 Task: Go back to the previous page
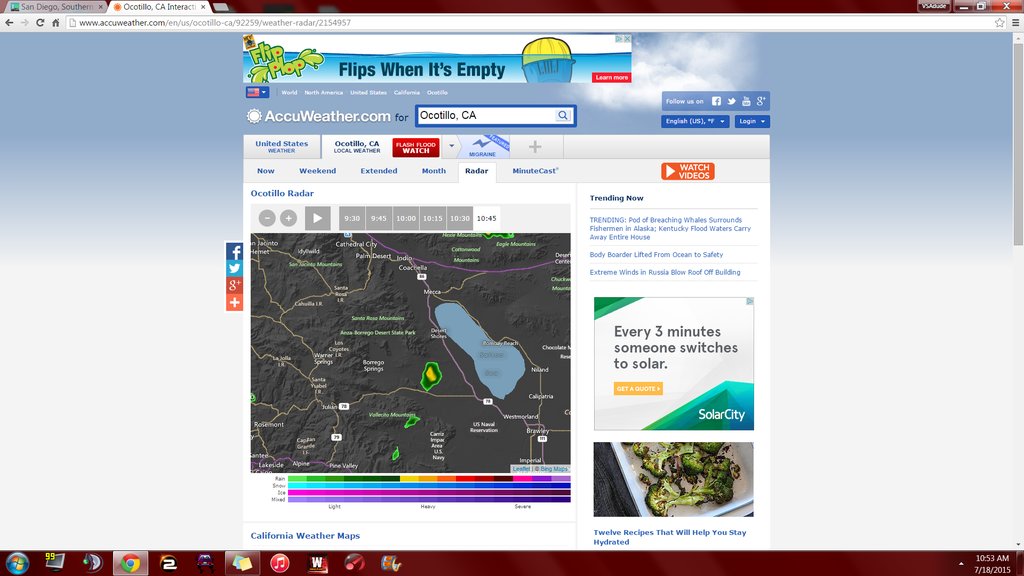click(x=9, y=23)
